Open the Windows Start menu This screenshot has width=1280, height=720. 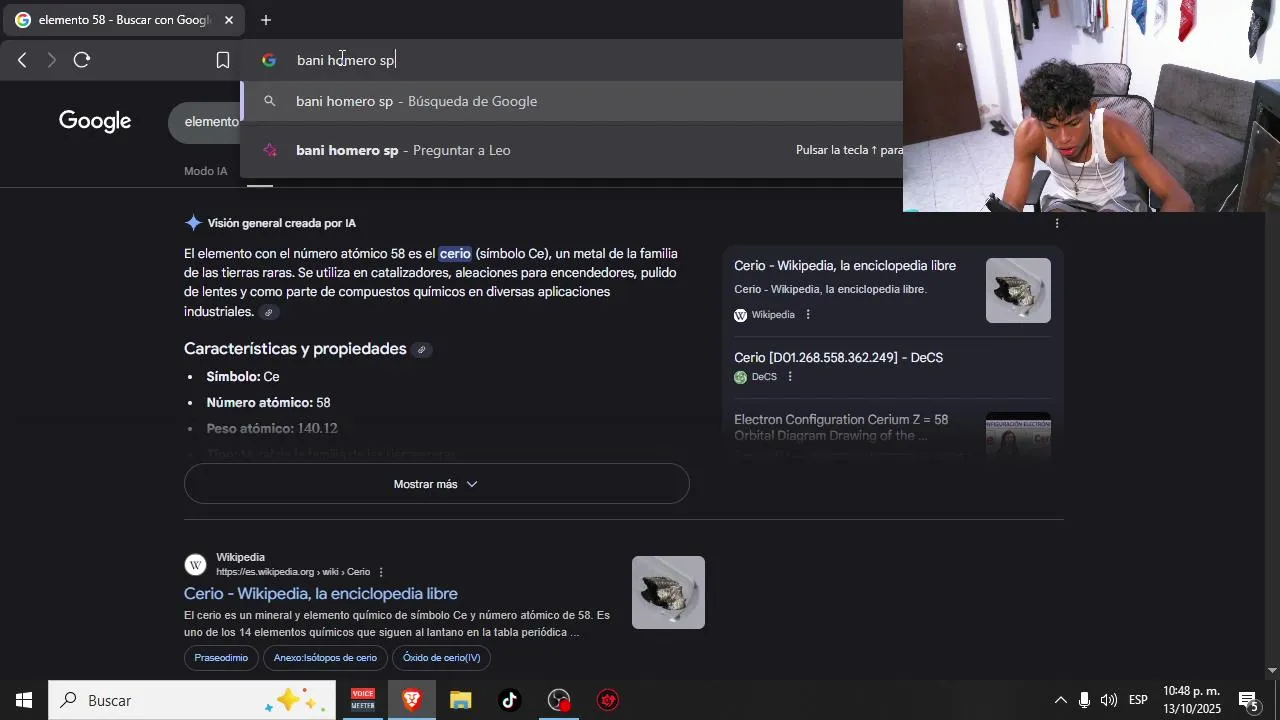(24, 700)
